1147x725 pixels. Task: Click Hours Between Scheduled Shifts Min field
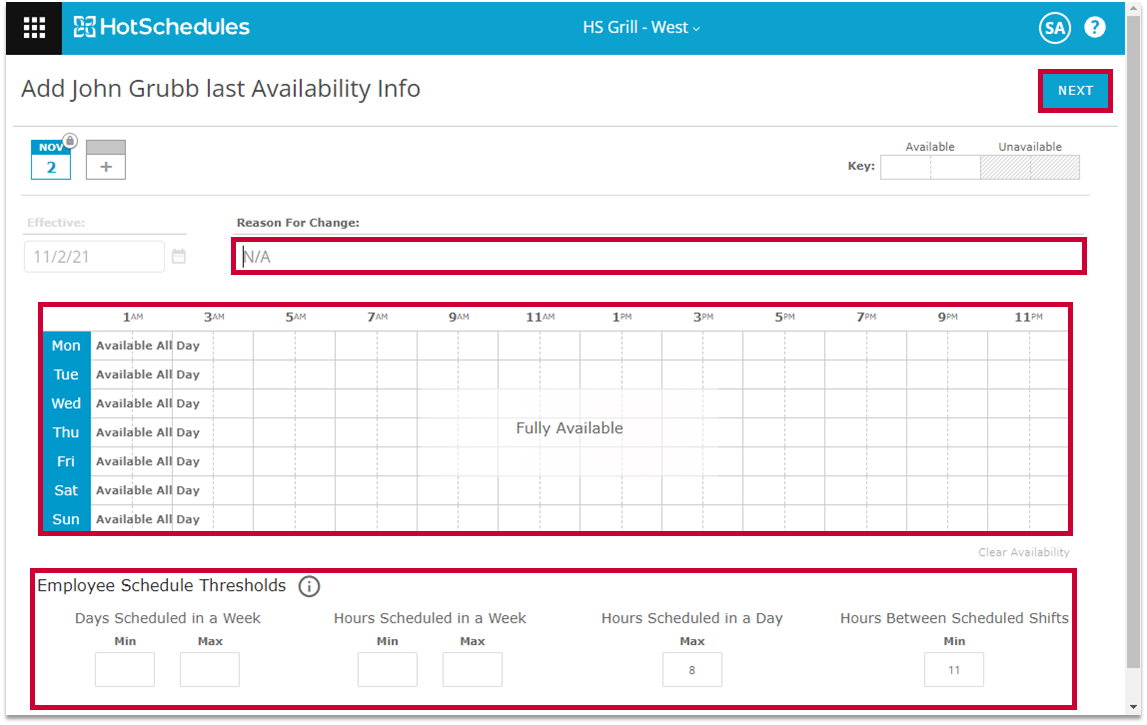click(x=954, y=670)
